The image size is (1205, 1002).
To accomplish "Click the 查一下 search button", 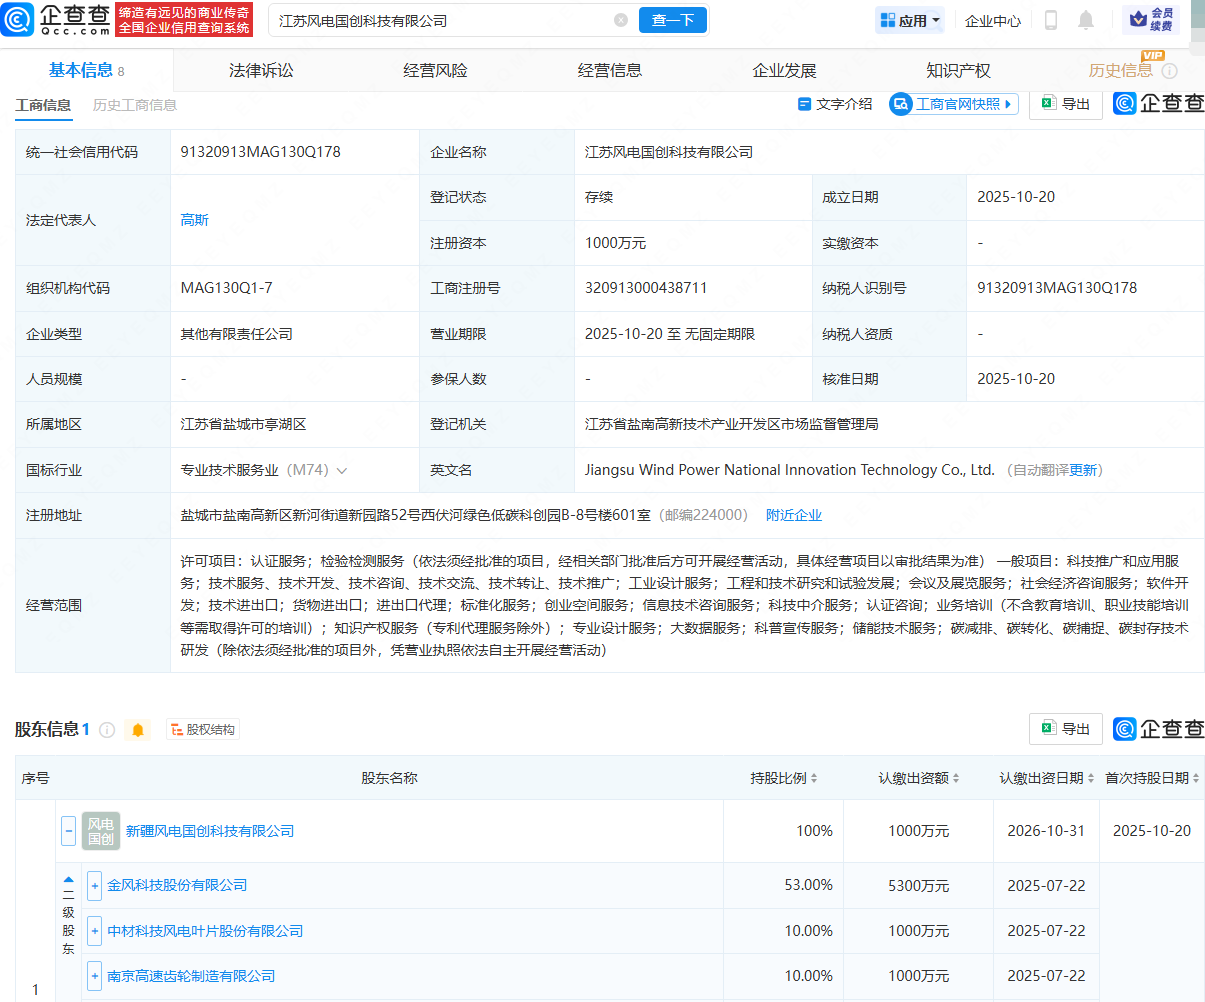I will (672, 20).
